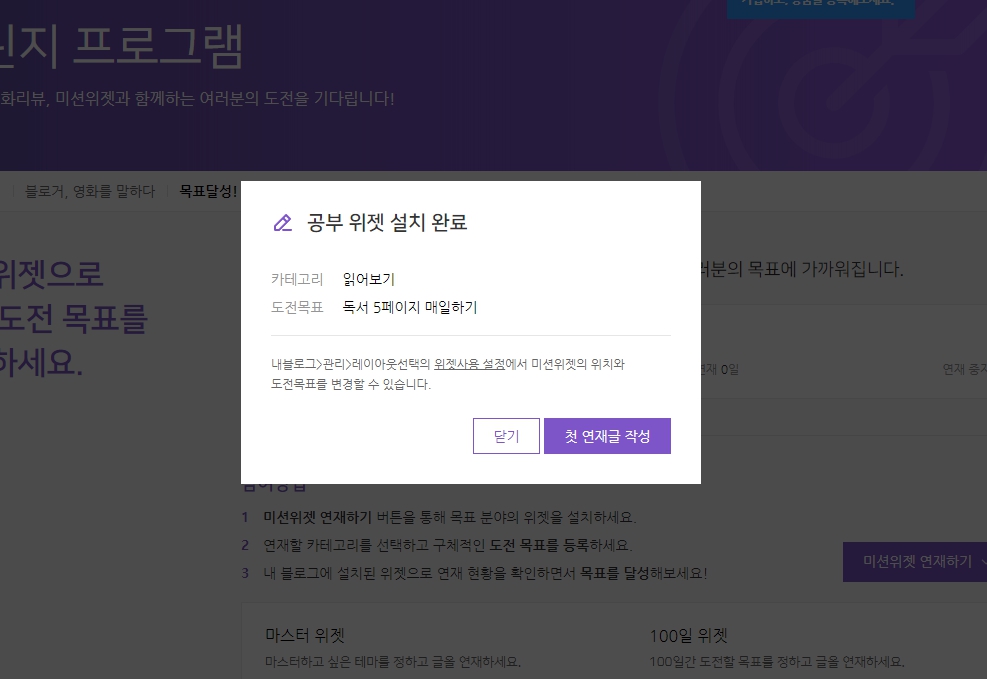The width and height of the screenshot is (987, 679).
Task: Click the 첫 연재글 작성 button
Action: [x=607, y=436]
